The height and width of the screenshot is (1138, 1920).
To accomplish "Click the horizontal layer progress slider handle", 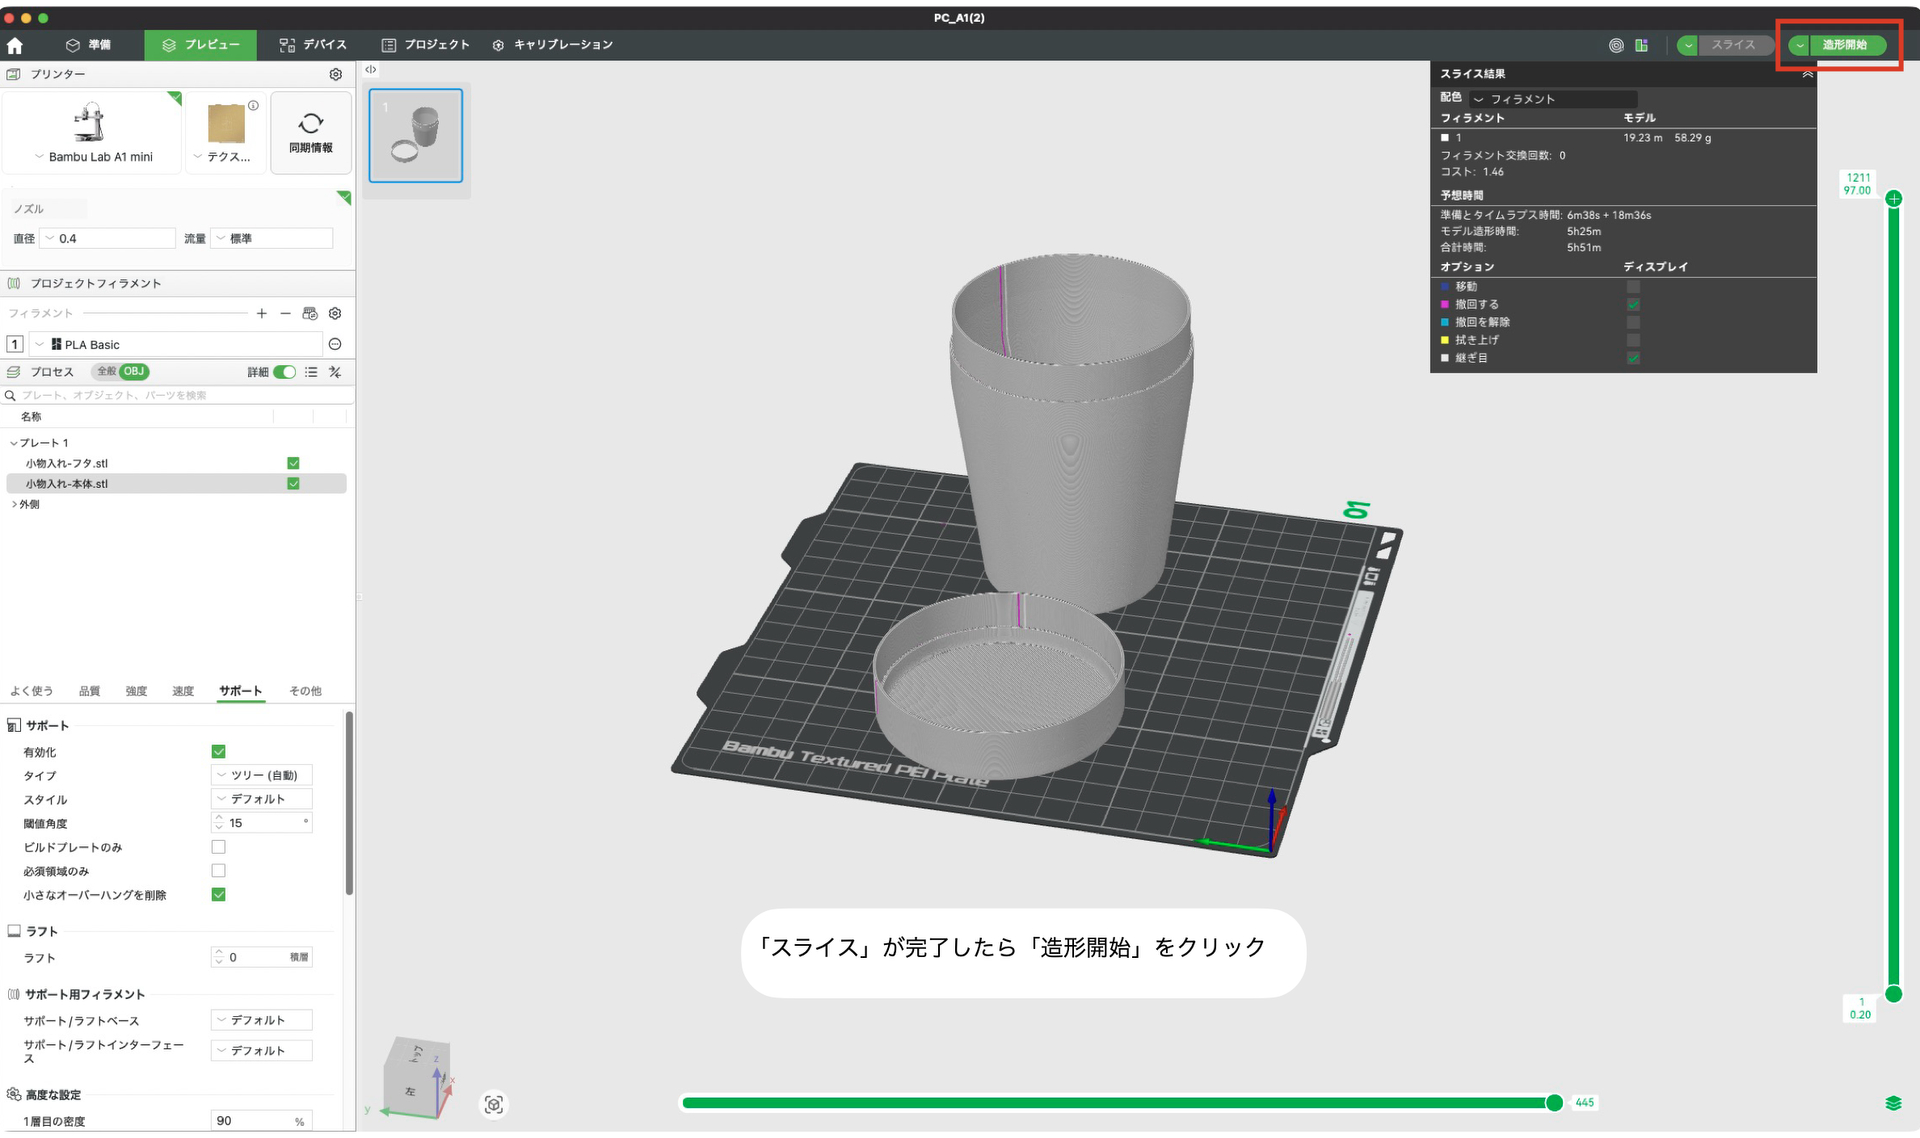I will pos(1554,1103).
